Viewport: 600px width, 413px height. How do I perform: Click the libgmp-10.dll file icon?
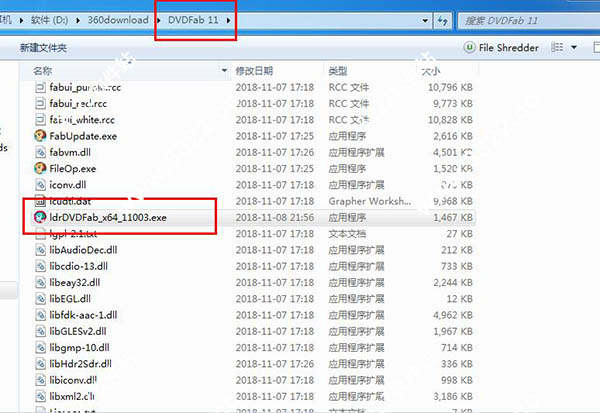[x=40, y=348]
